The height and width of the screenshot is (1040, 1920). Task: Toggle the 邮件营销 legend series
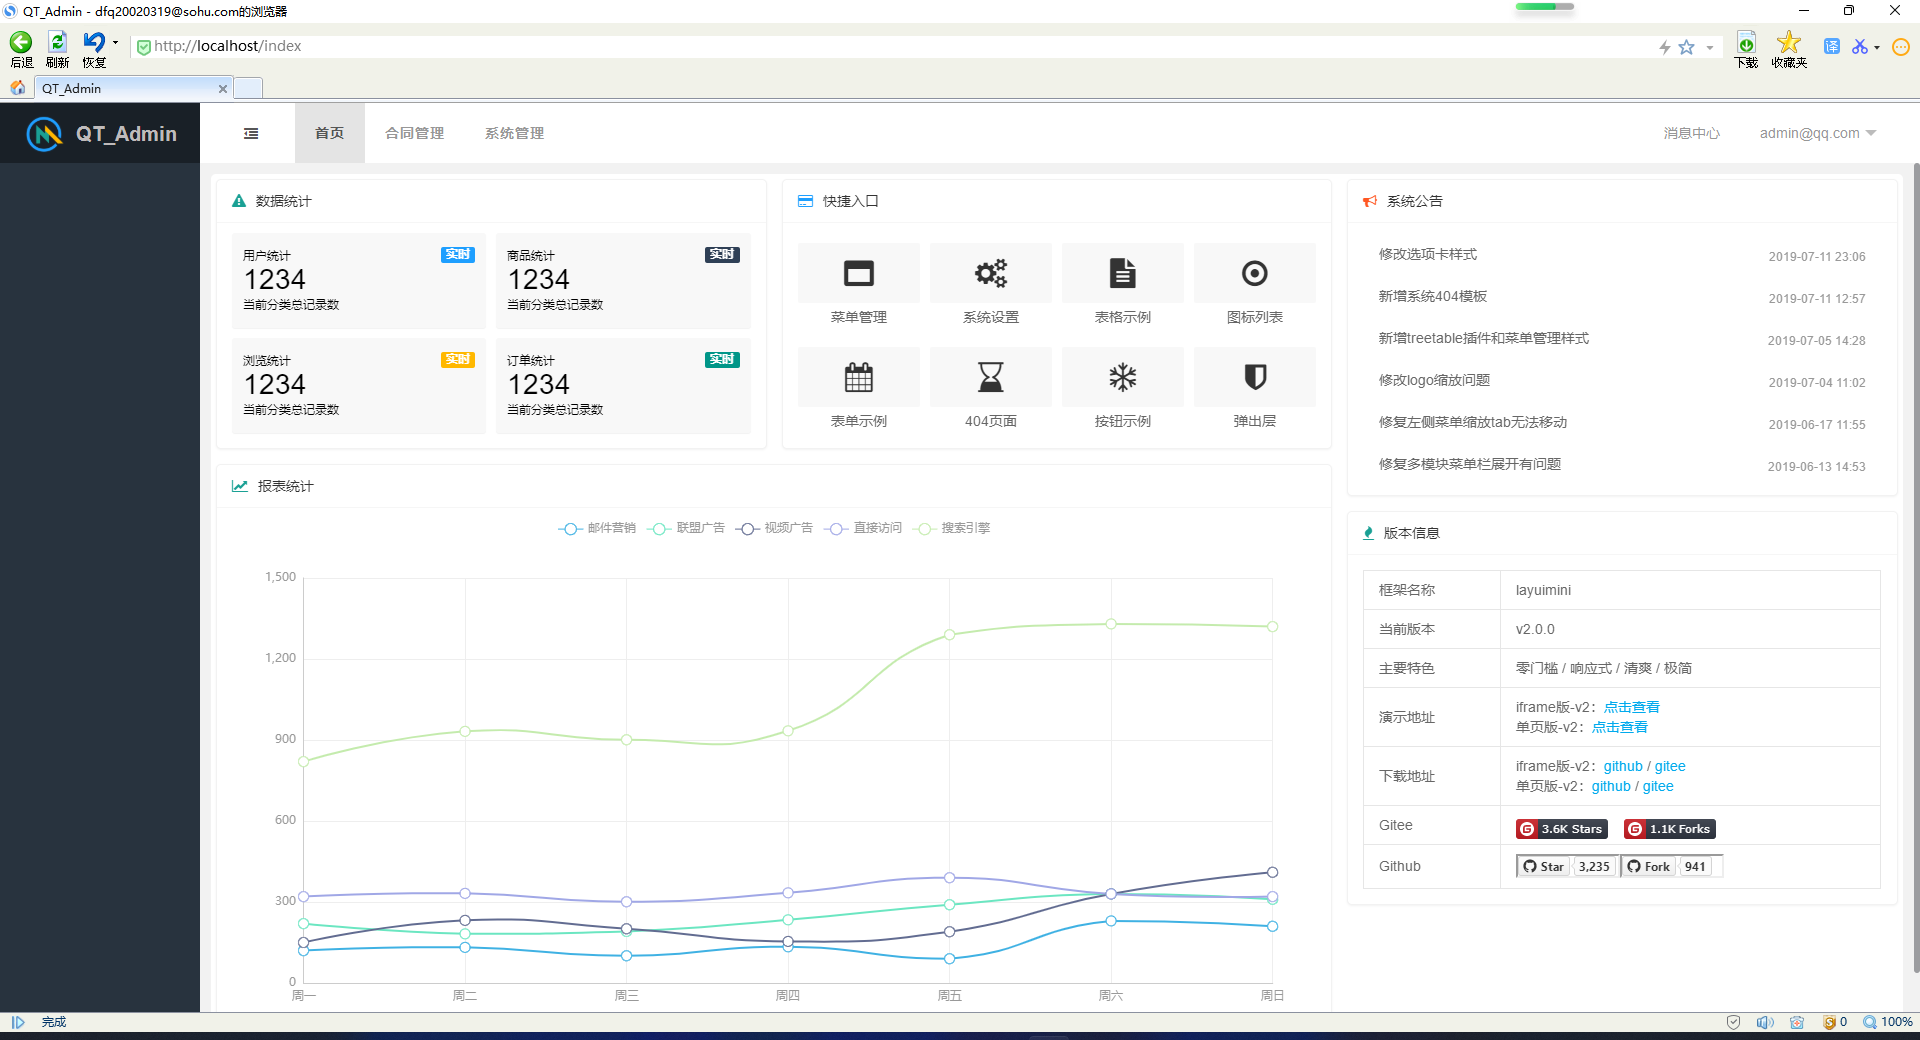point(597,528)
